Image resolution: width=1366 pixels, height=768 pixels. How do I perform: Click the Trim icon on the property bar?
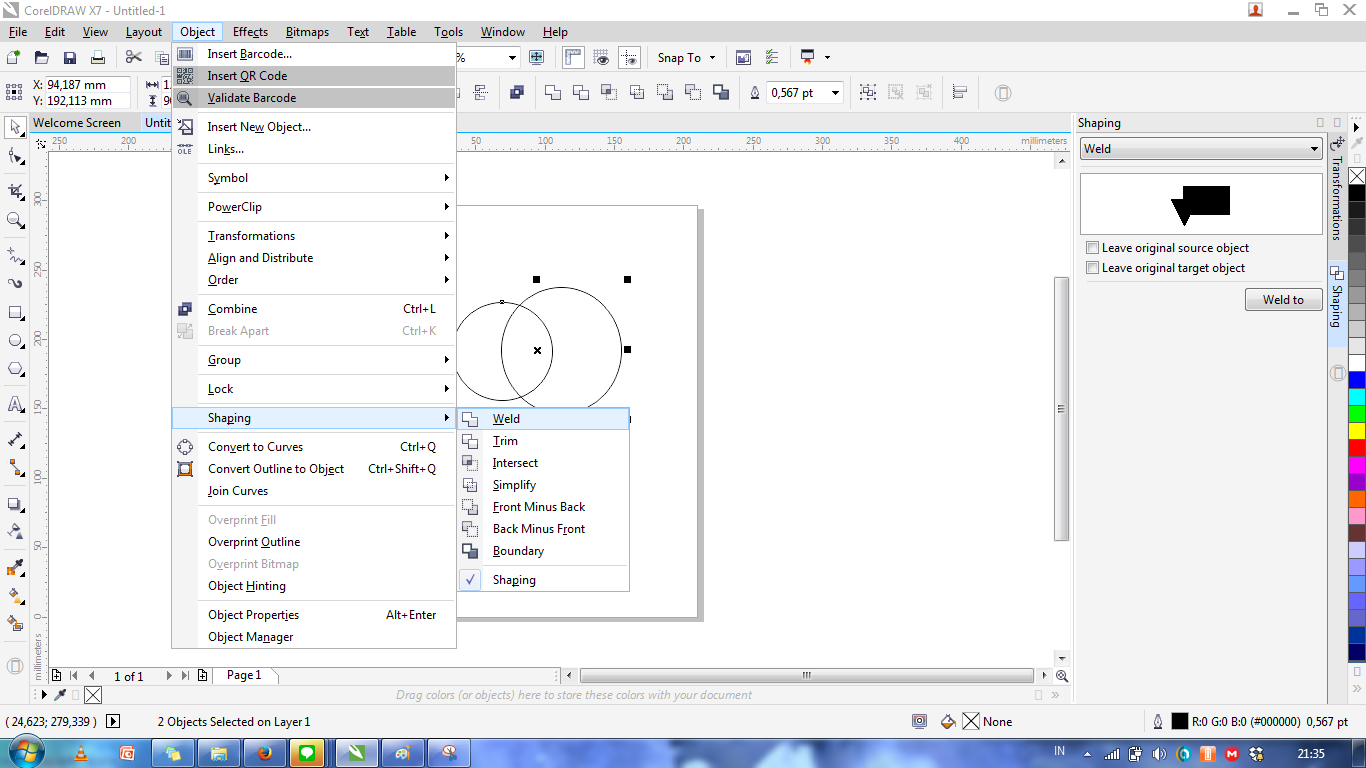coord(581,92)
